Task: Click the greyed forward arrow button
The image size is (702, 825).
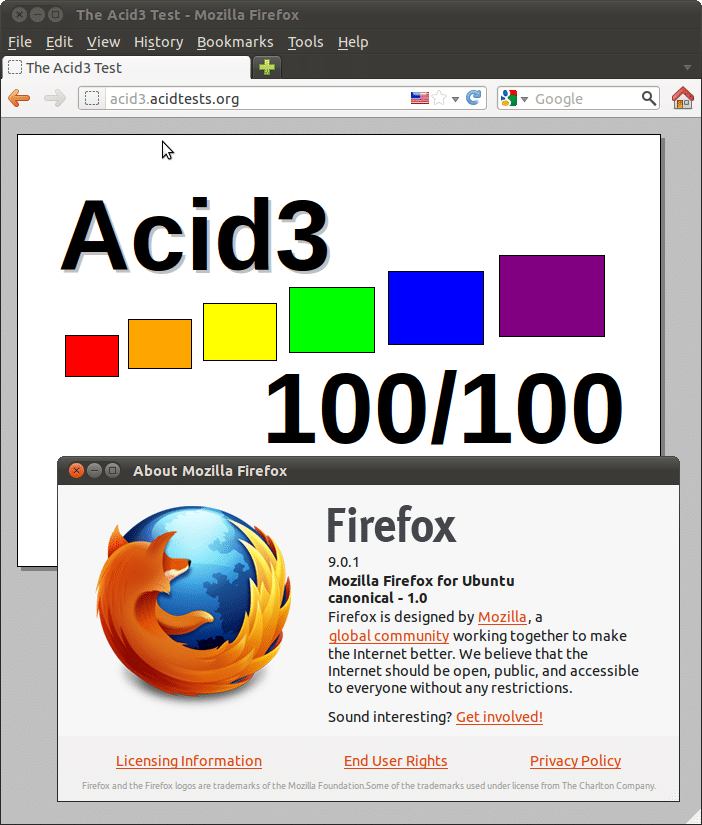Action: [55, 98]
